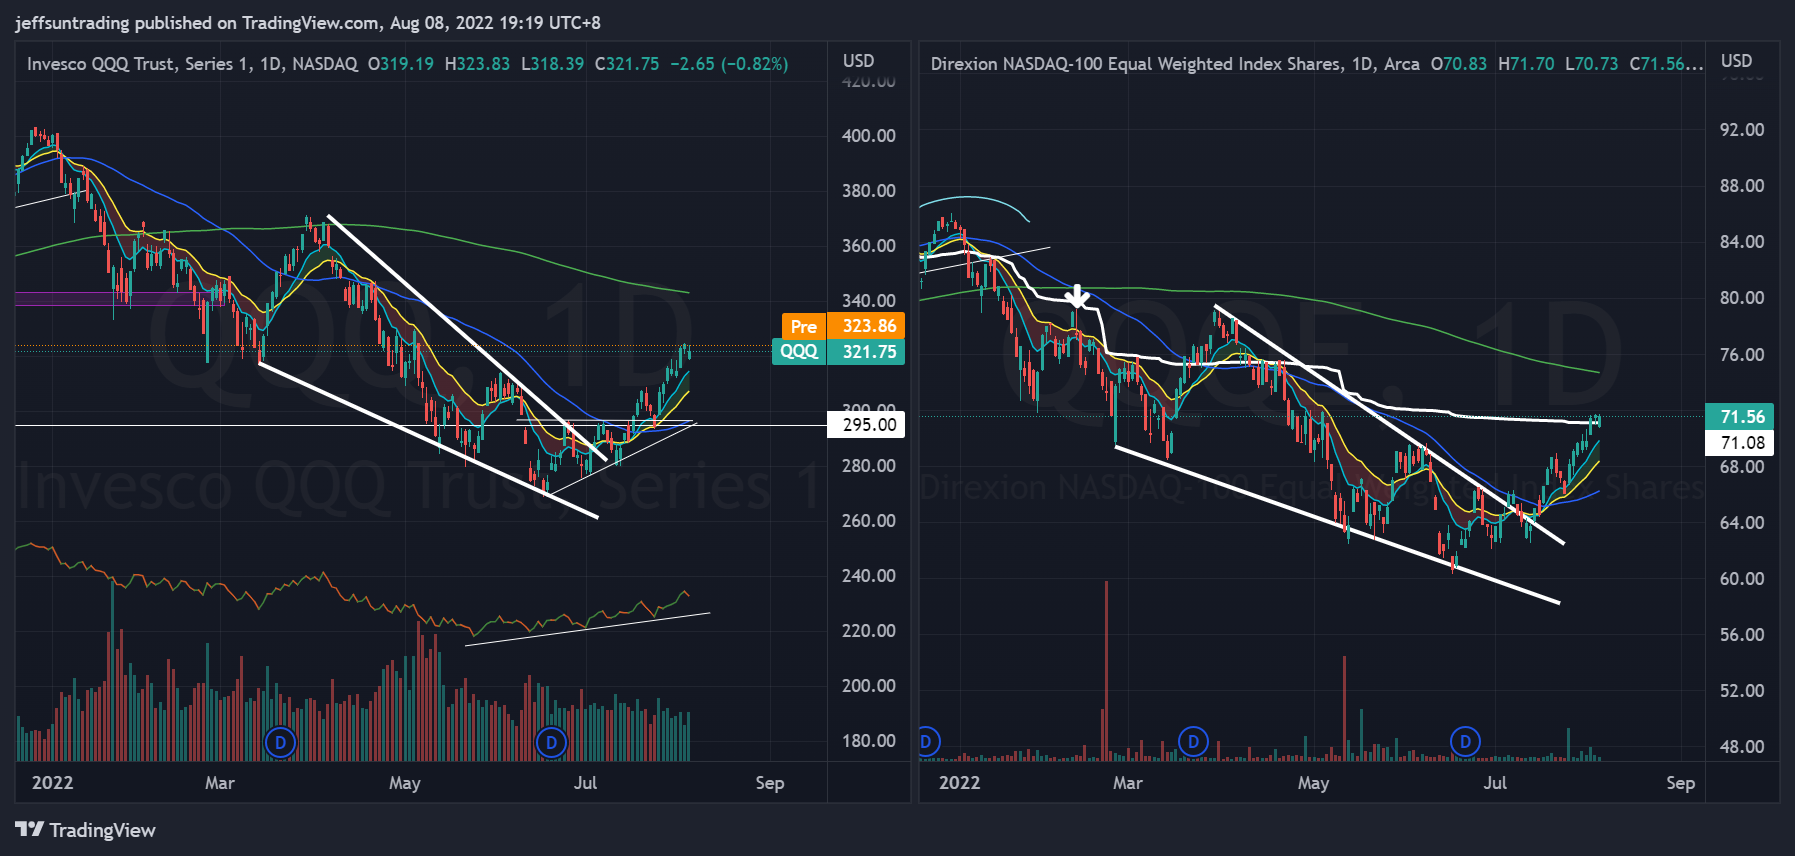1795x856 pixels.
Task: Click the 180.00 price axis label
Action: tap(869, 741)
